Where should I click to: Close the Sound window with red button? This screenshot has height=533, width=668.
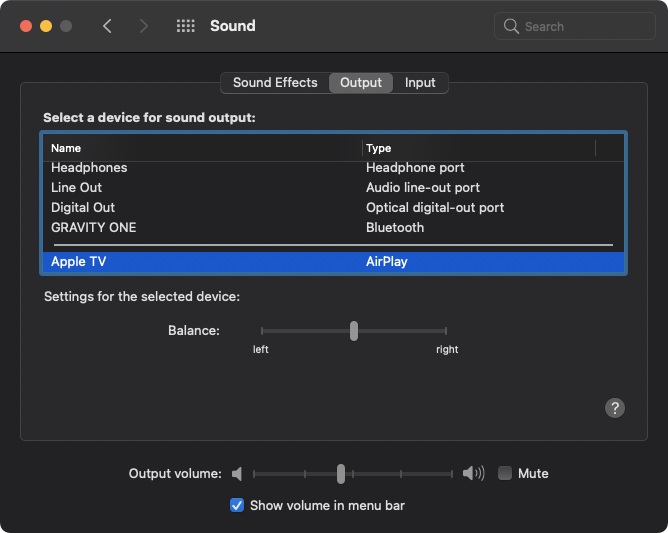click(26, 26)
